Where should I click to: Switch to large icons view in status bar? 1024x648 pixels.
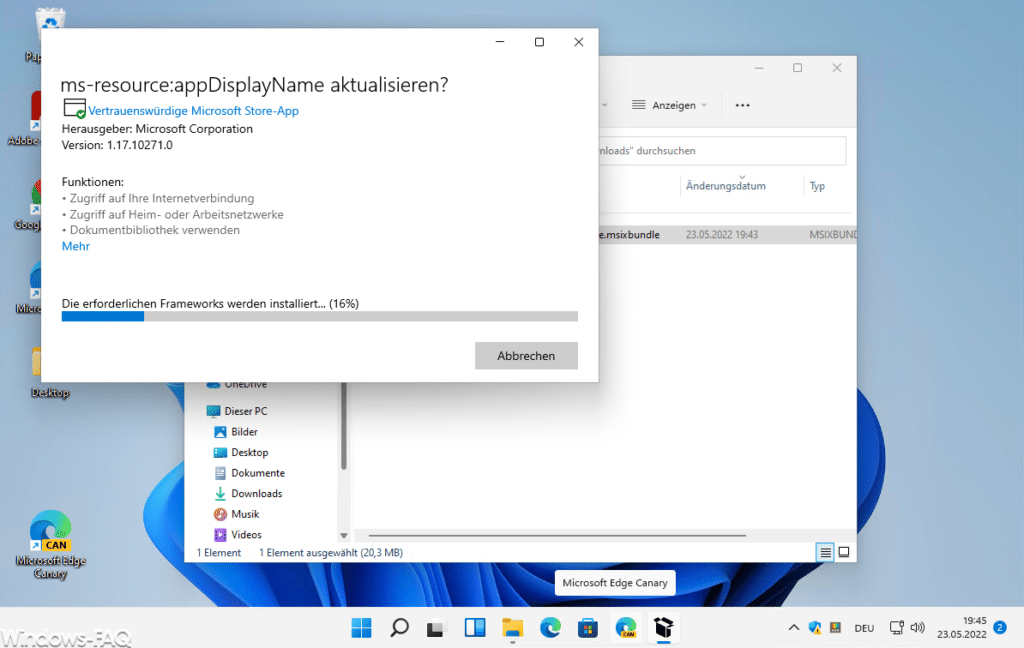point(844,553)
